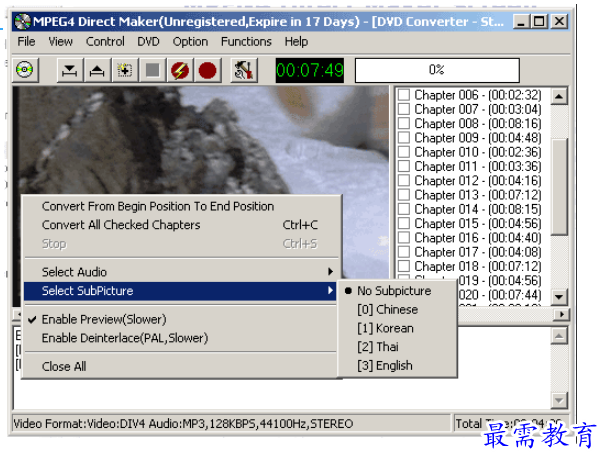Open DVD disc icon in toolbar

coord(25,70)
